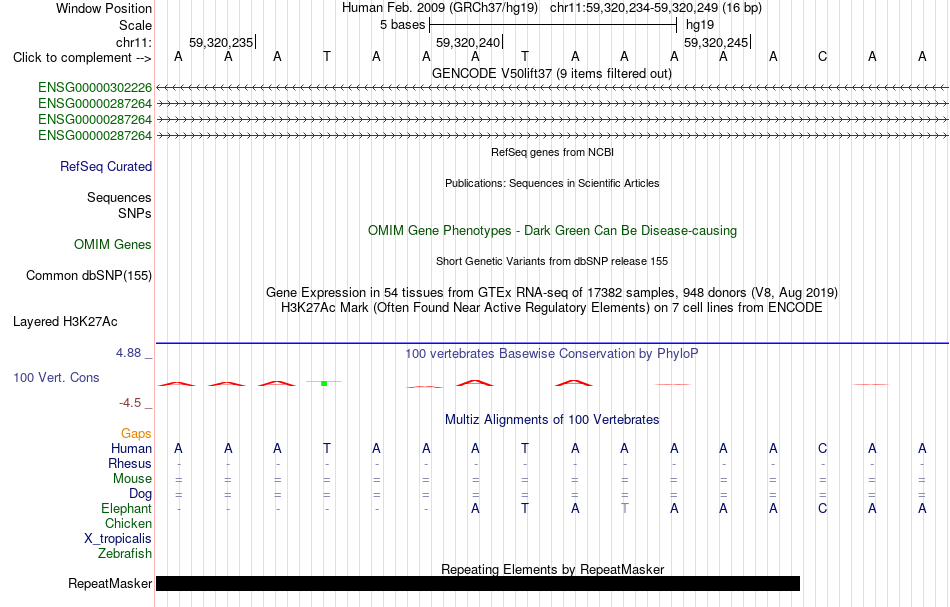Click '100 vertebrates Basewise Conservation by PhyloP' title
Screen dimensions: 950x607
[x=552, y=354]
